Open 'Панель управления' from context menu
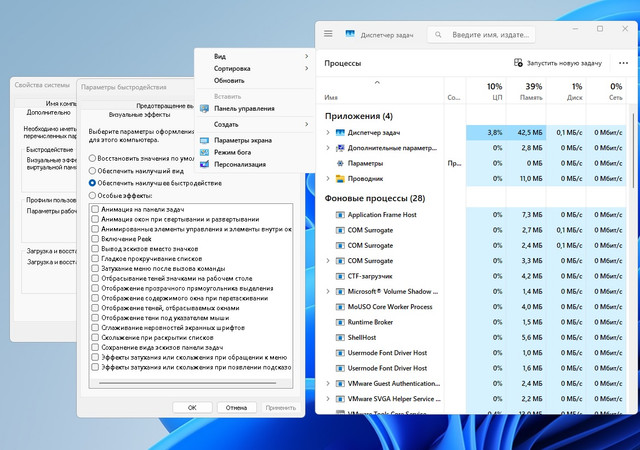This screenshot has height=450, width=640. 255,109
